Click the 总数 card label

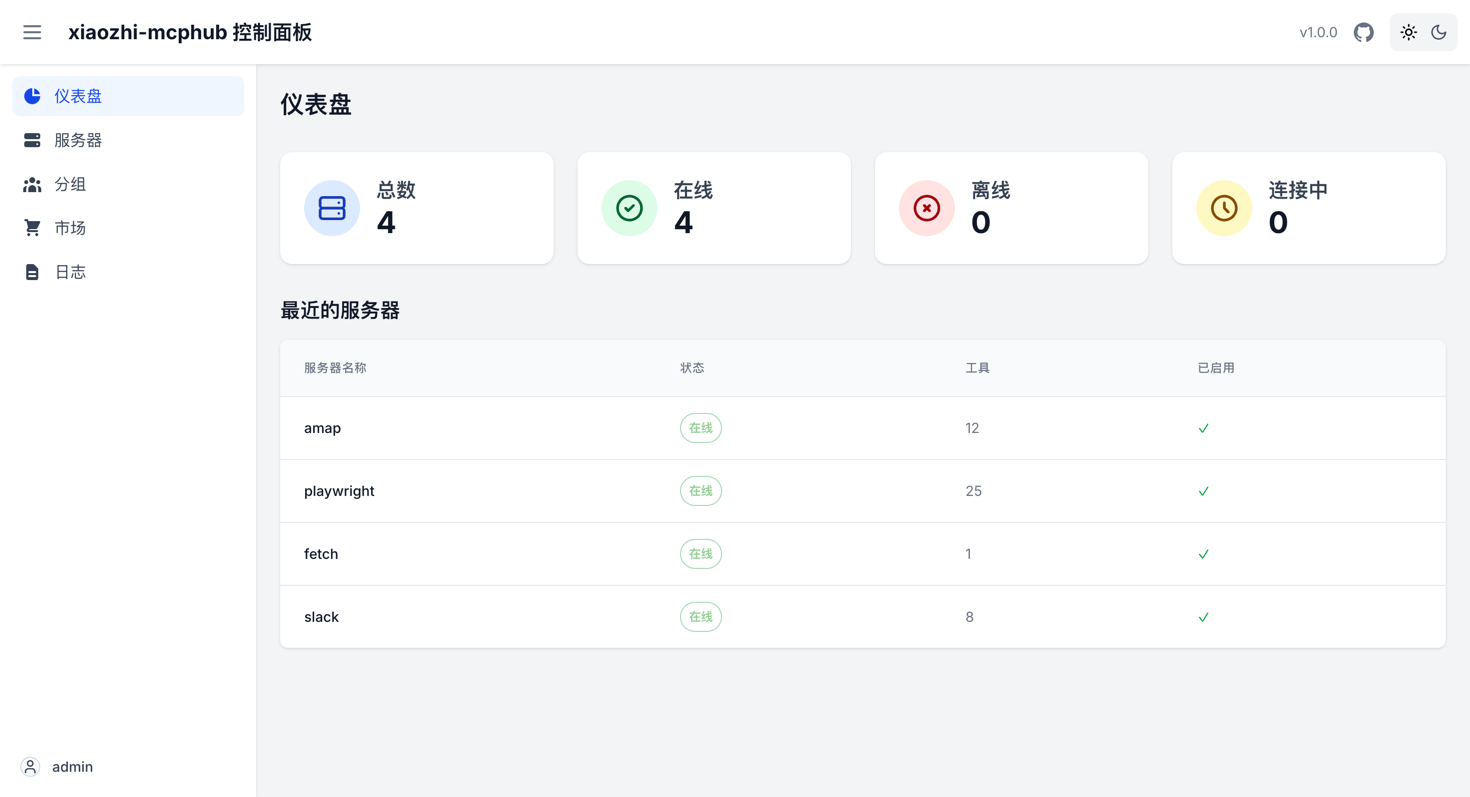pos(396,190)
